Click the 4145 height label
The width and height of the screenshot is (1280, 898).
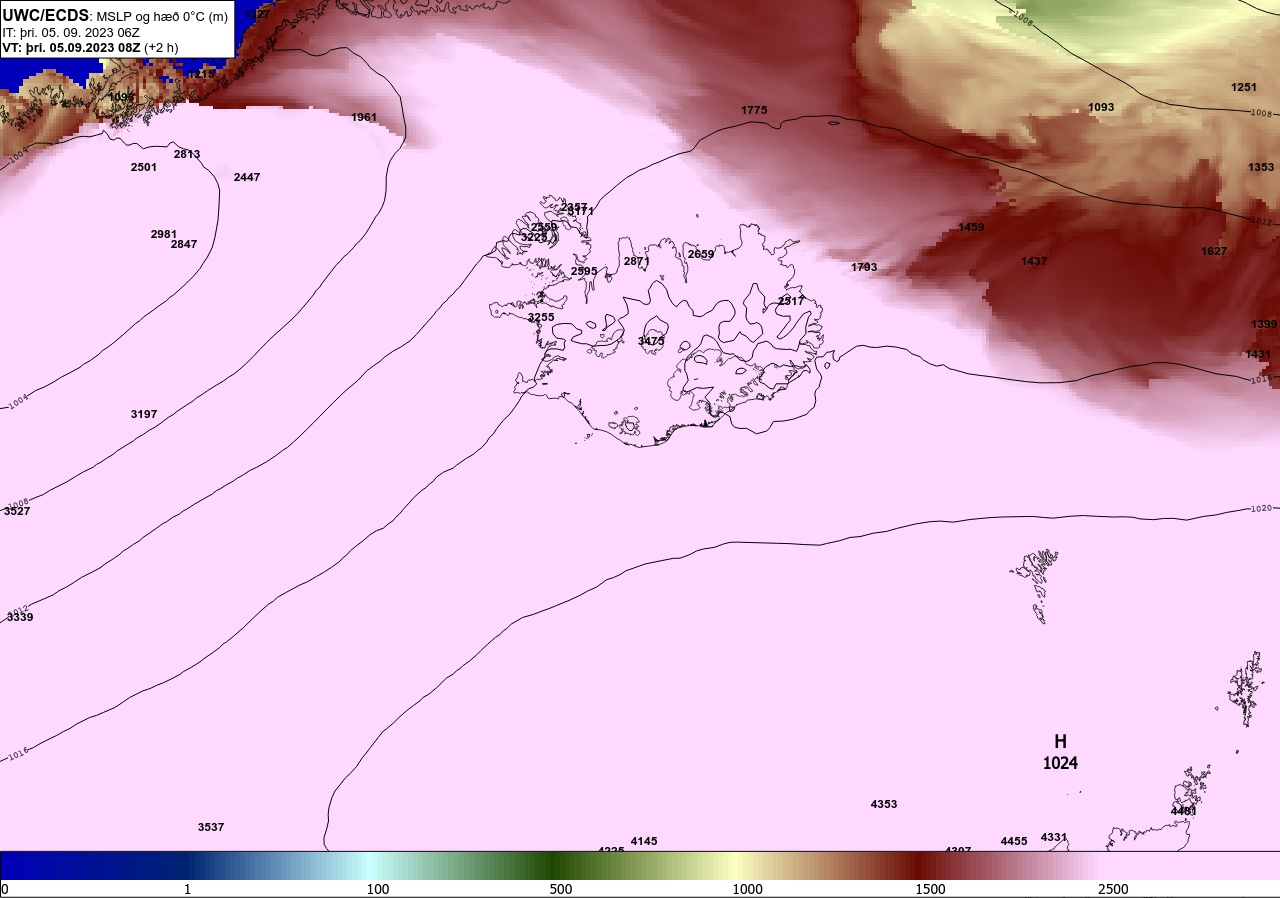click(x=644, y=841)
